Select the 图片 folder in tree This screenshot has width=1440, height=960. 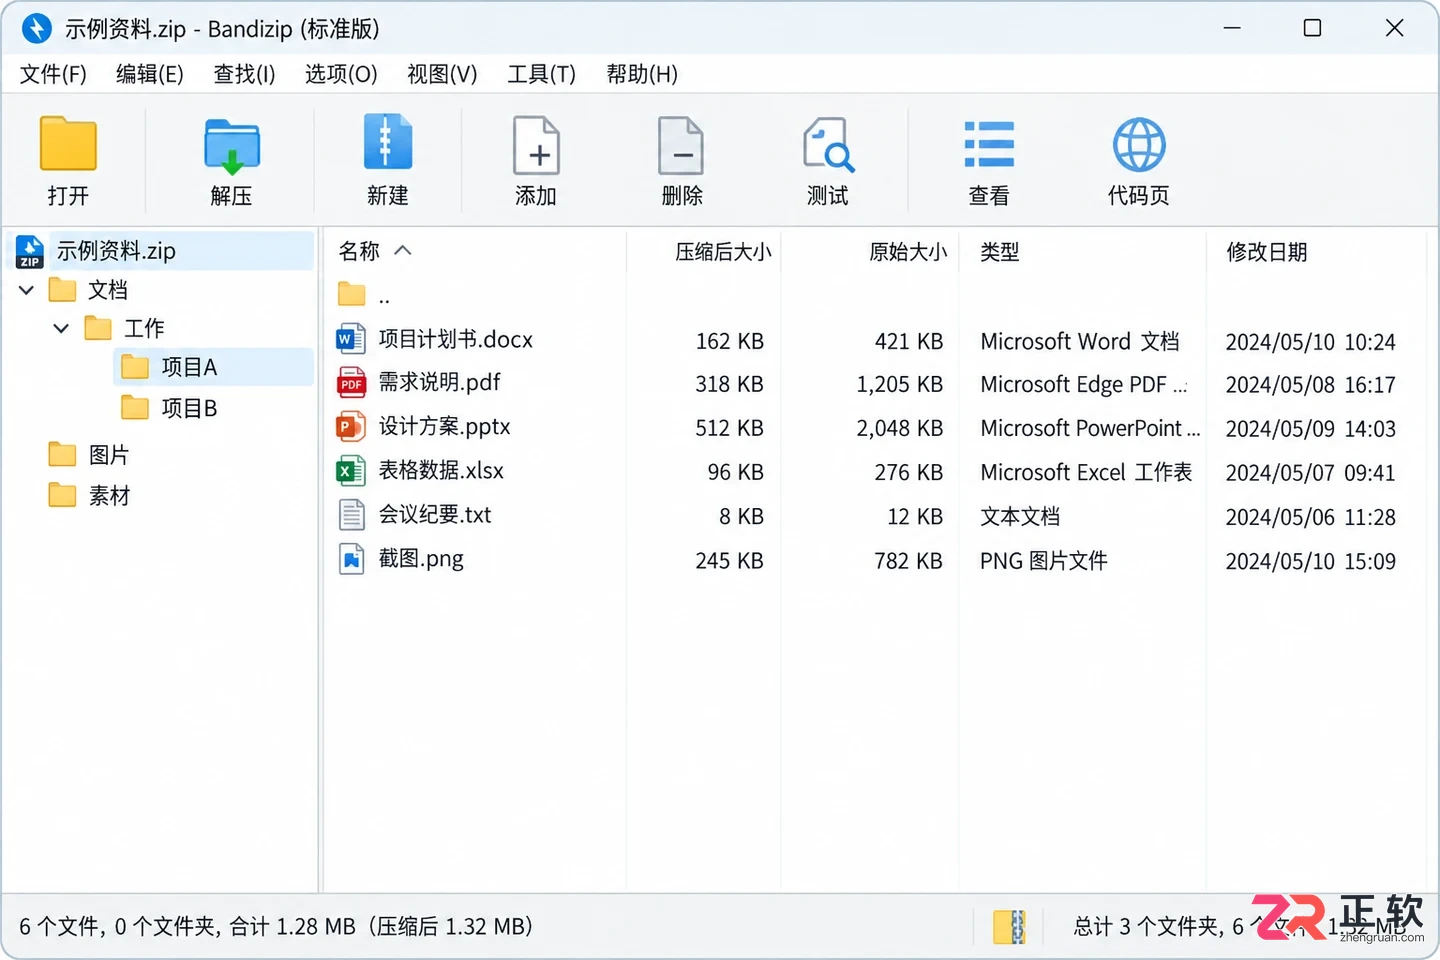pos(109,455)
